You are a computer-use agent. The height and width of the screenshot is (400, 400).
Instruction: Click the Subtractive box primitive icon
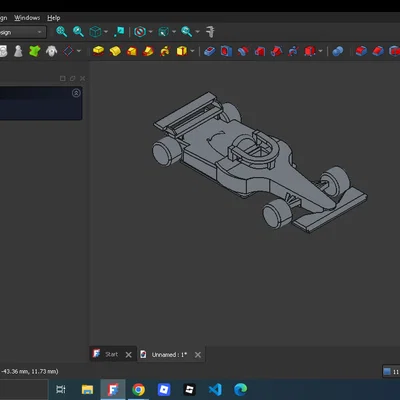pos(310,51)
